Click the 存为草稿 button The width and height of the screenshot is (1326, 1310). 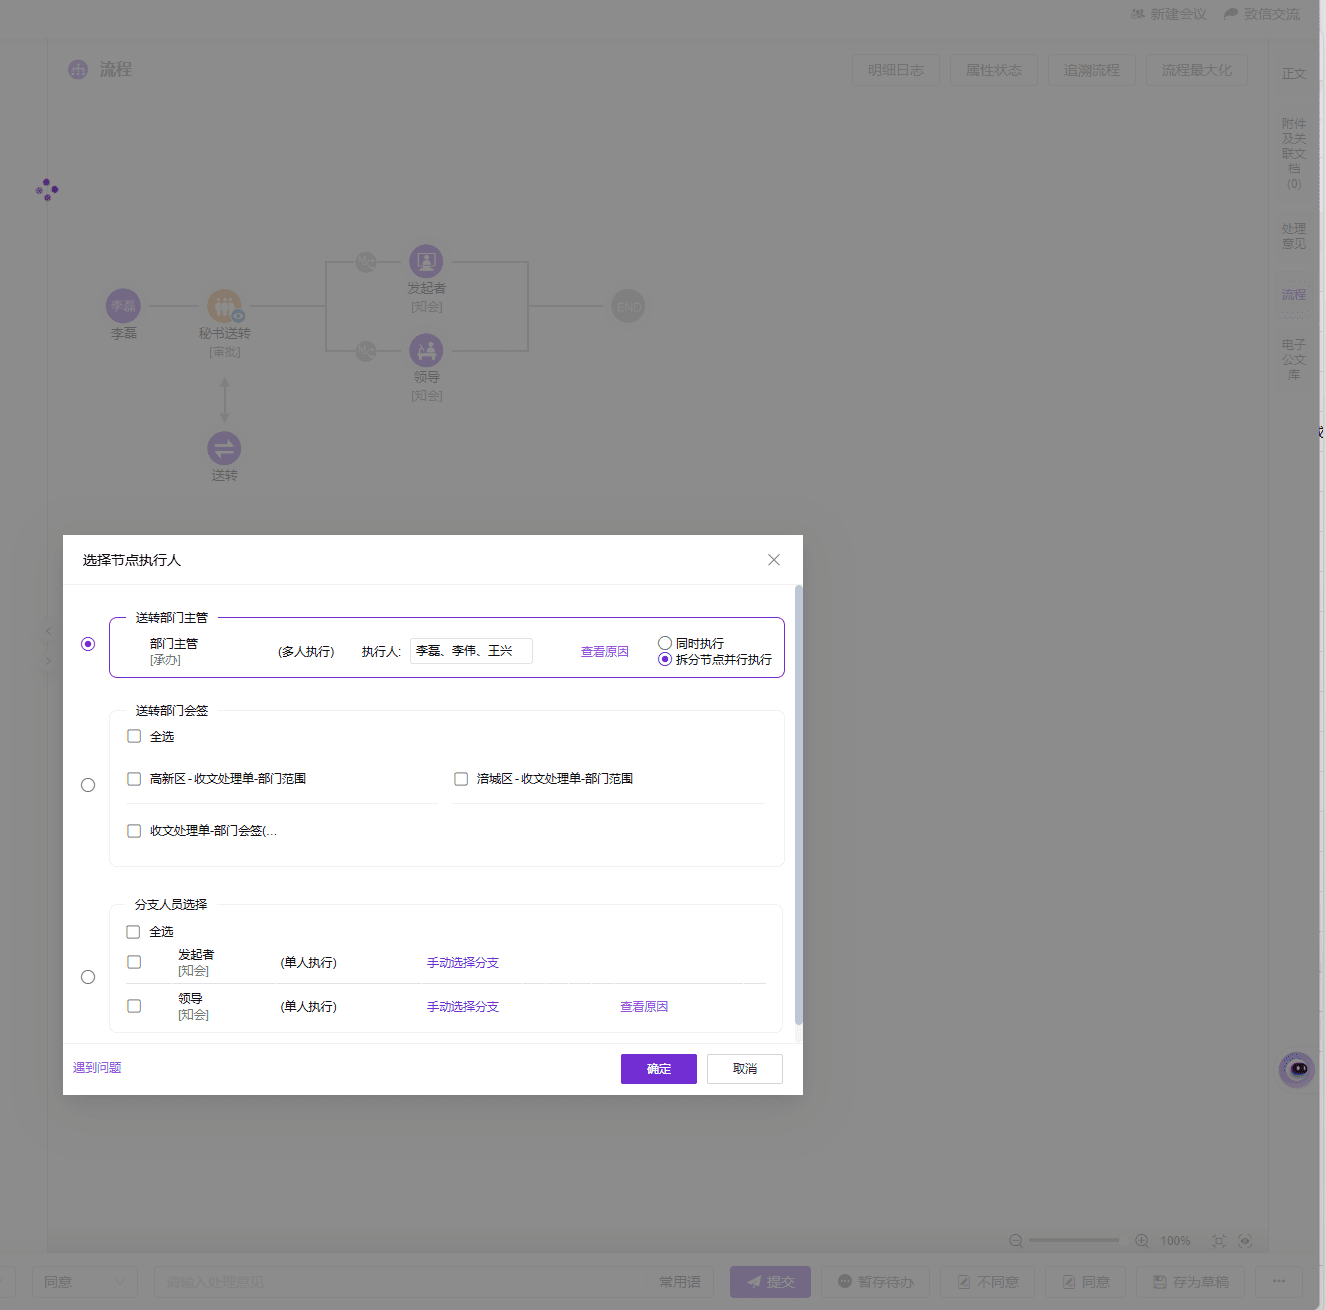(x=1190, y=1282)
